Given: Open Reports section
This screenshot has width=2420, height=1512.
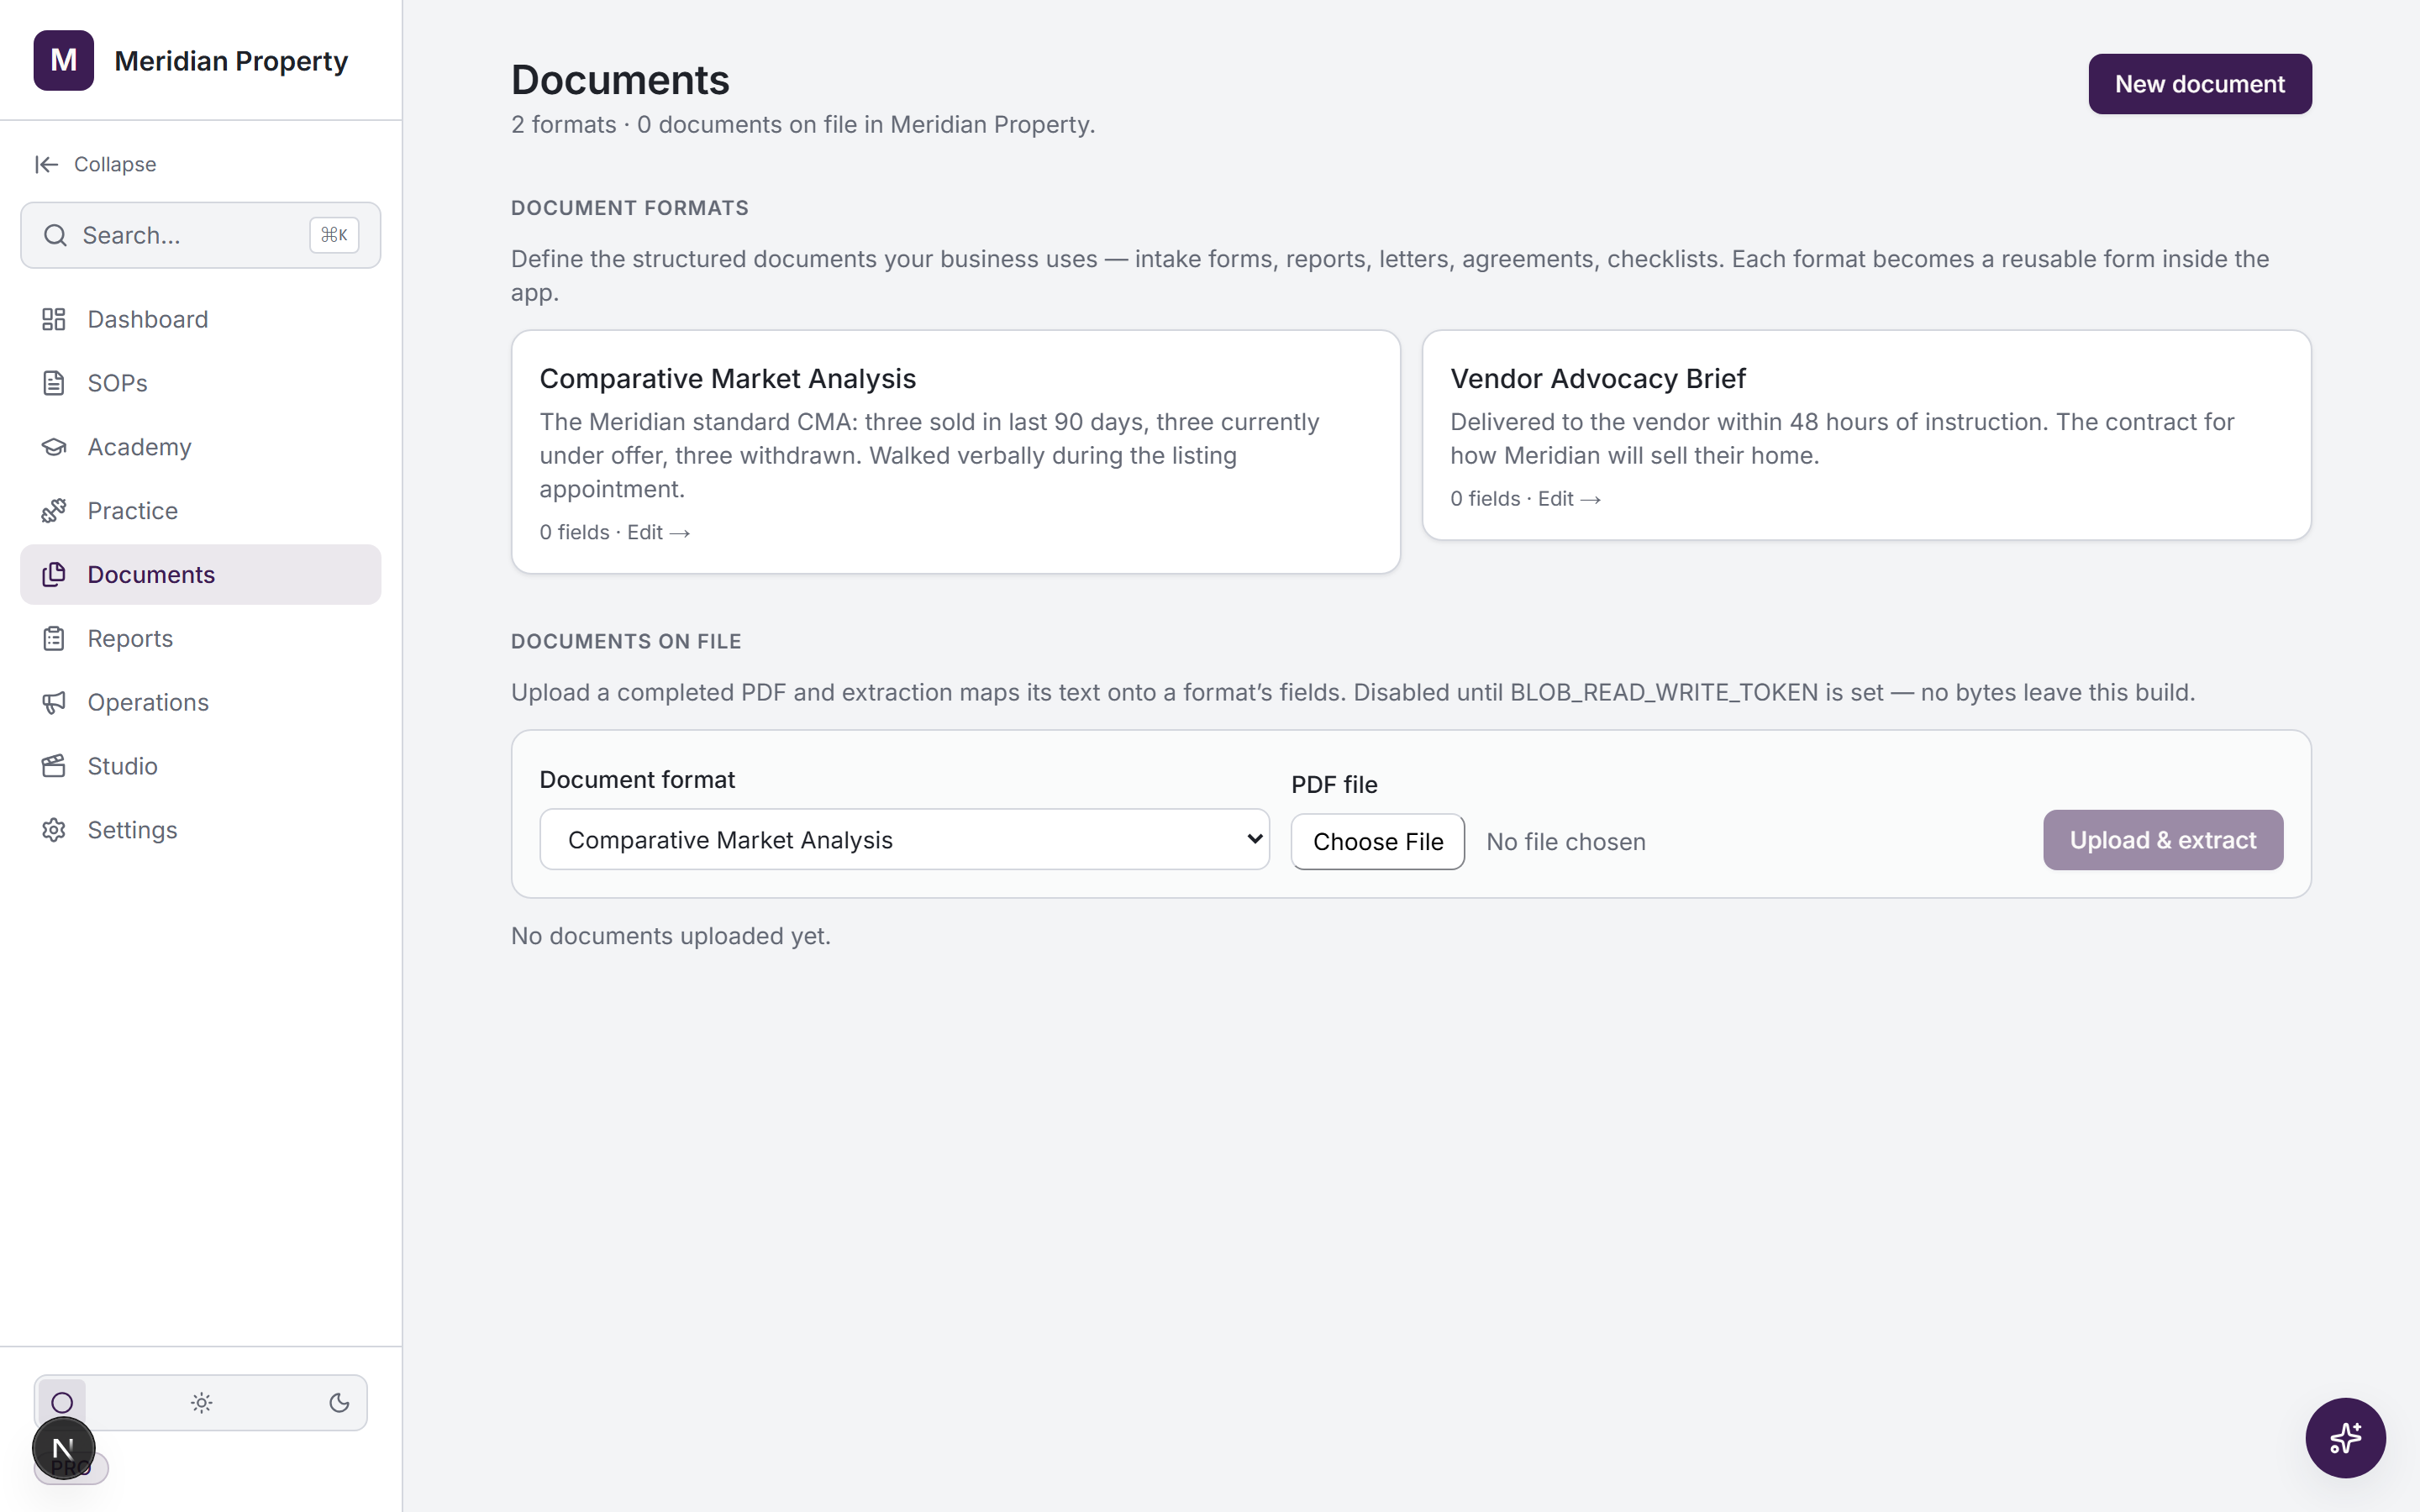Looking at the screenshot, I should pyautogui.click(x=200, y=639).
